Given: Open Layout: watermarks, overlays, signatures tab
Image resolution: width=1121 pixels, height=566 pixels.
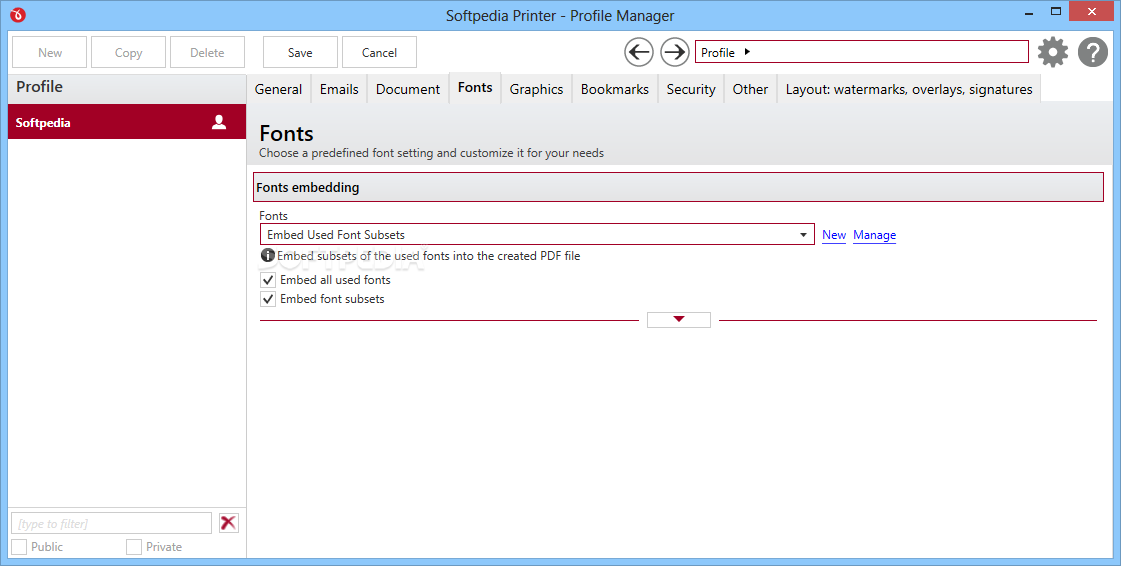Looking at the screenshot, I should click(x=909, y=89).
